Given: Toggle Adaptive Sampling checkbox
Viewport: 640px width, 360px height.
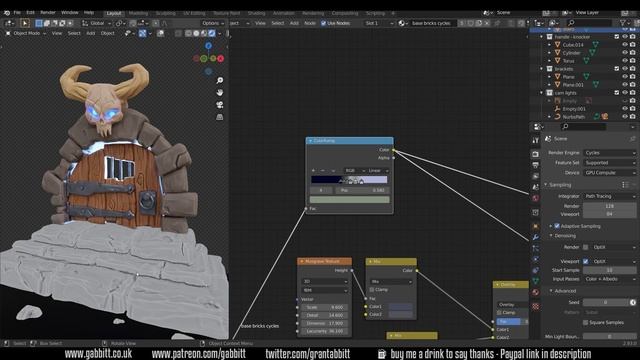Looking at the screenshot, I should (x=557, y=226).
